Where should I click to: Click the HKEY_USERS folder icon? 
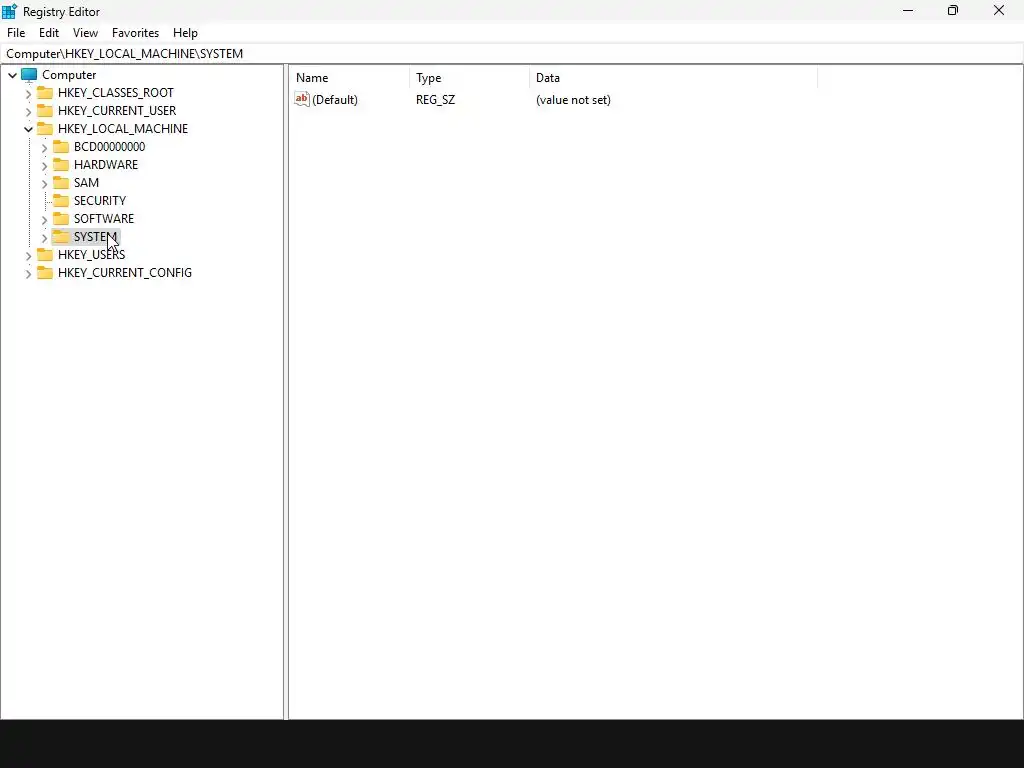click(45, 255)
